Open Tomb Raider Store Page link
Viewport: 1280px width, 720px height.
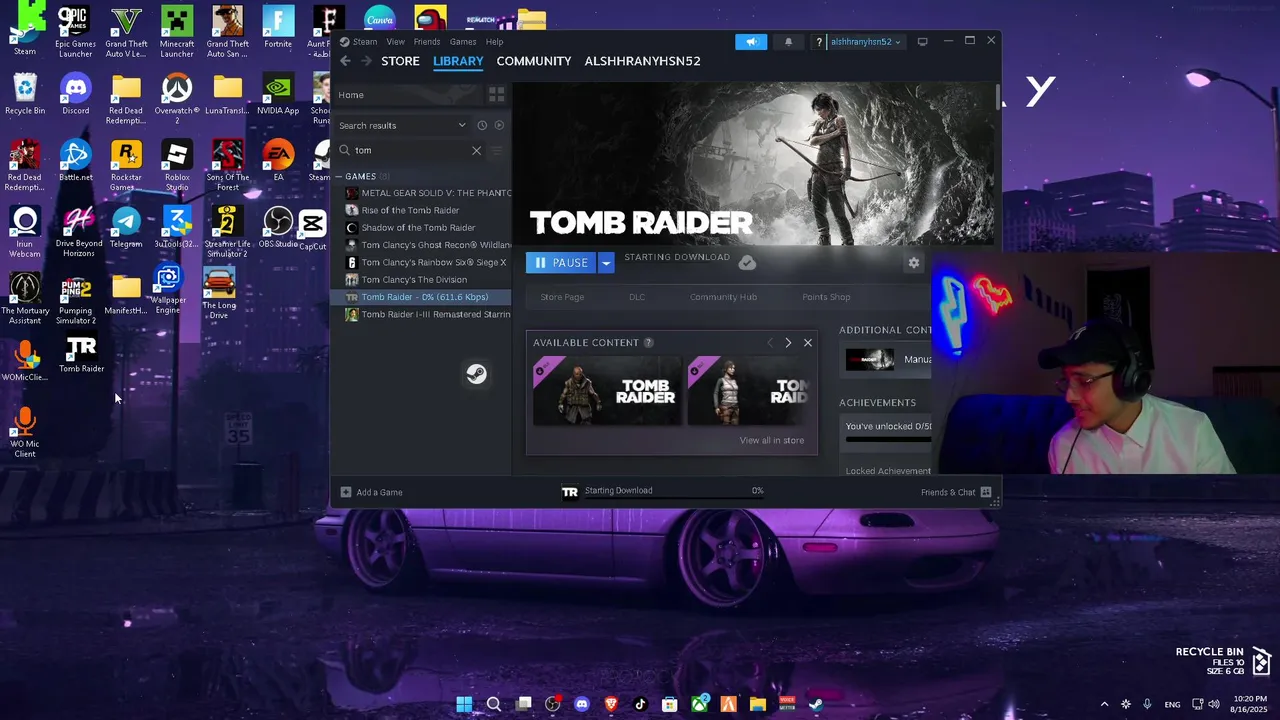(x=562, y=297)
